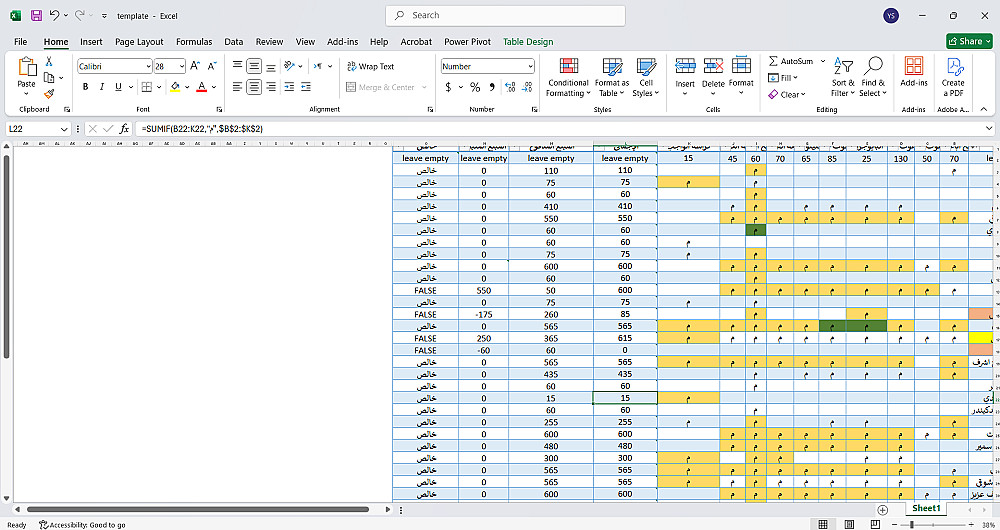Click the Format Painter brush icon

tap(49, 93)
